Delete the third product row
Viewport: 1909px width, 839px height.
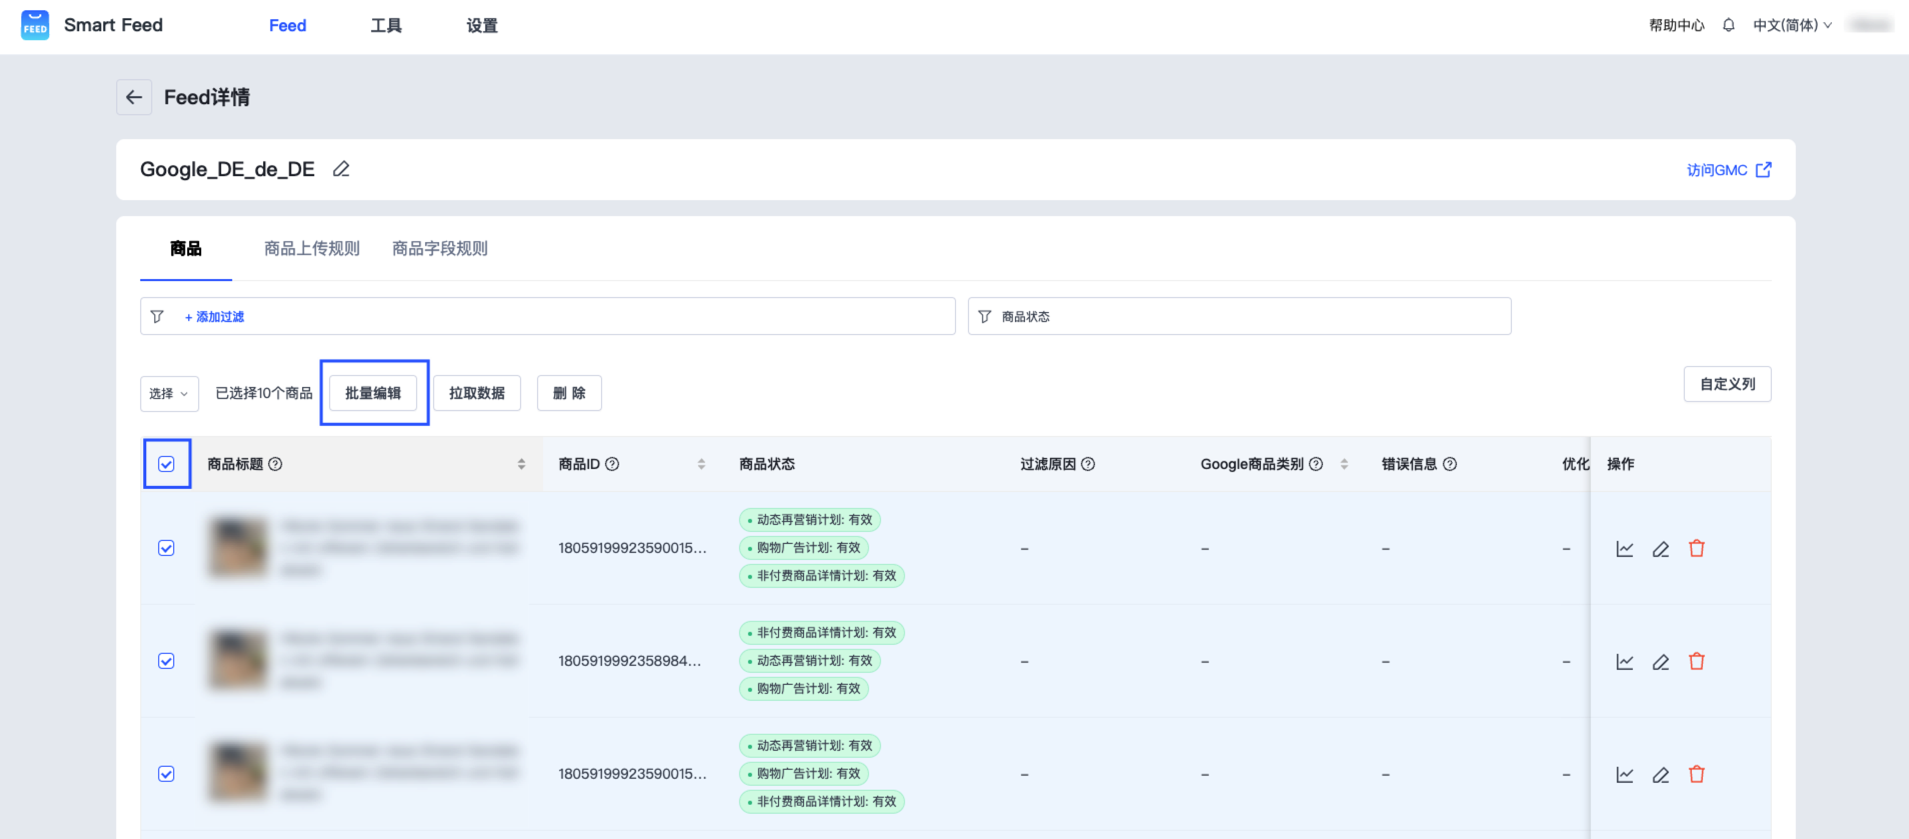click(1696, 774)
